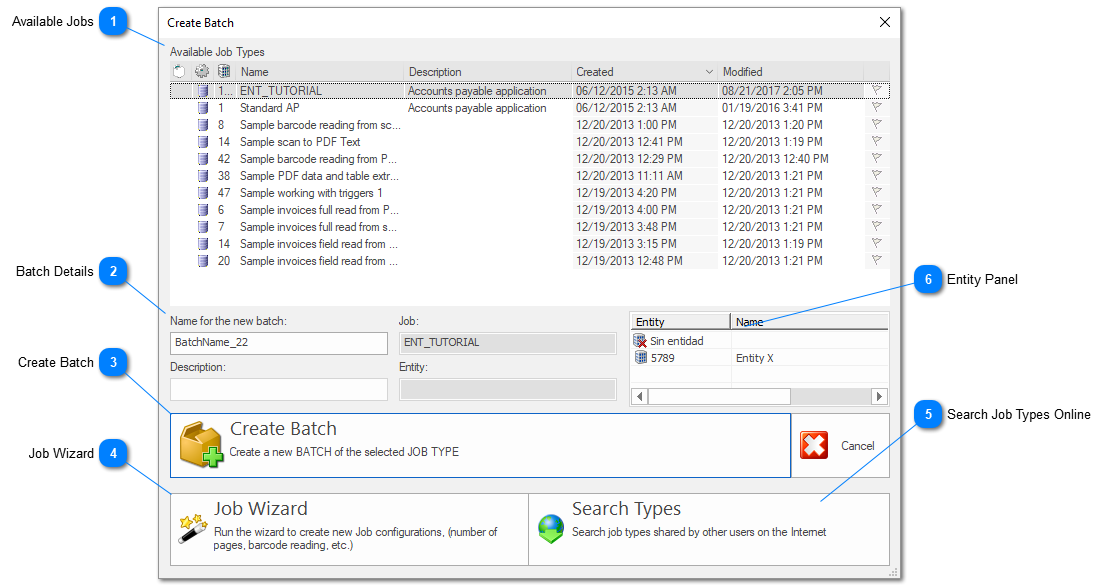Click the clock icon in the first column header
Image resolution: width=1107 pixels, height=588 pixels.
[180, 71]
